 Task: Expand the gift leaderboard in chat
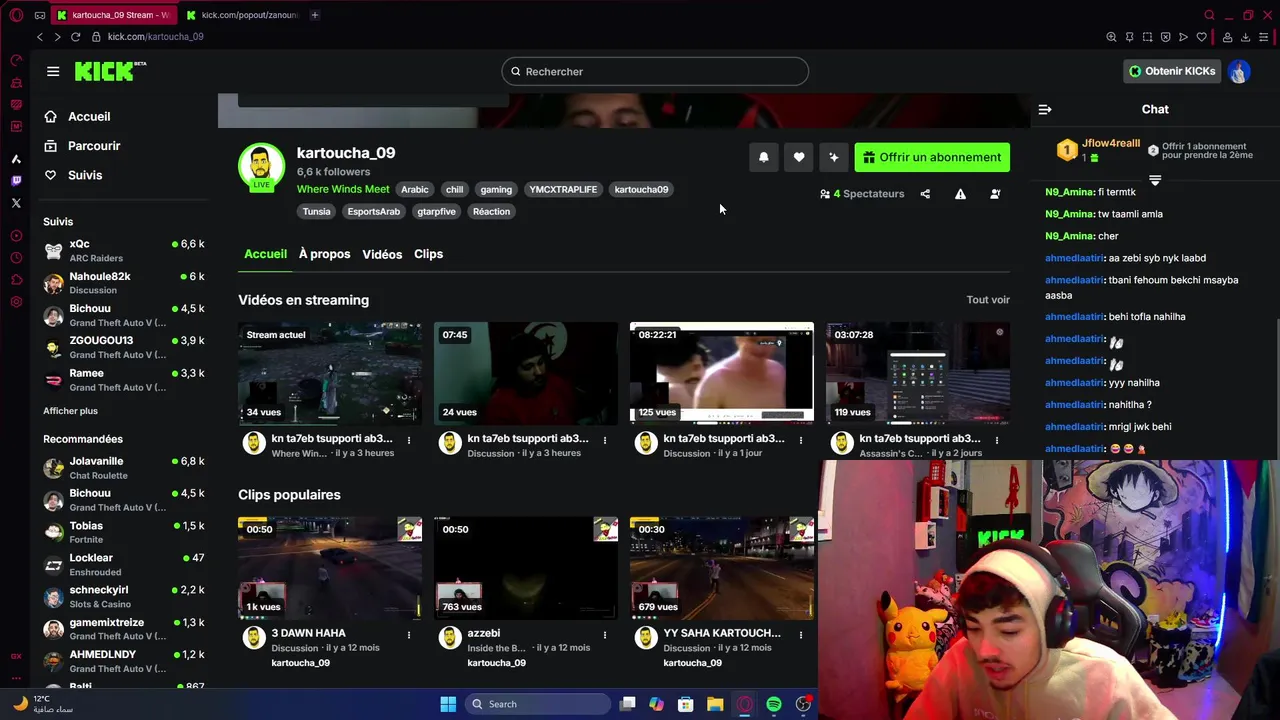coord(1155,181)
